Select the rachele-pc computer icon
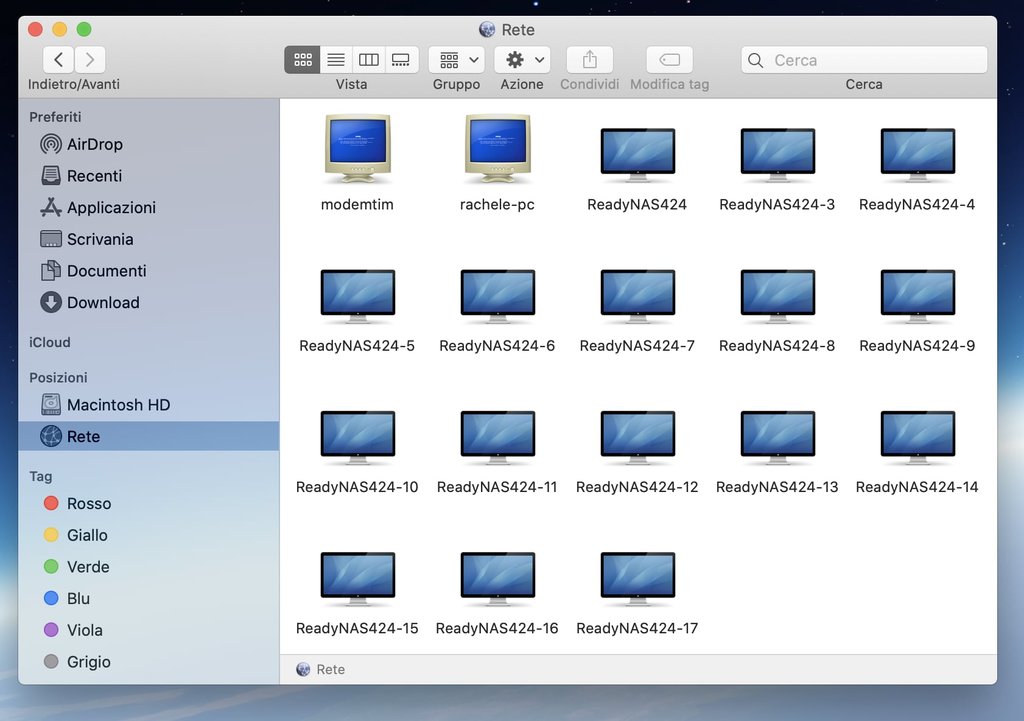This screenshot has width=1024, height=721. coord(498,150)
